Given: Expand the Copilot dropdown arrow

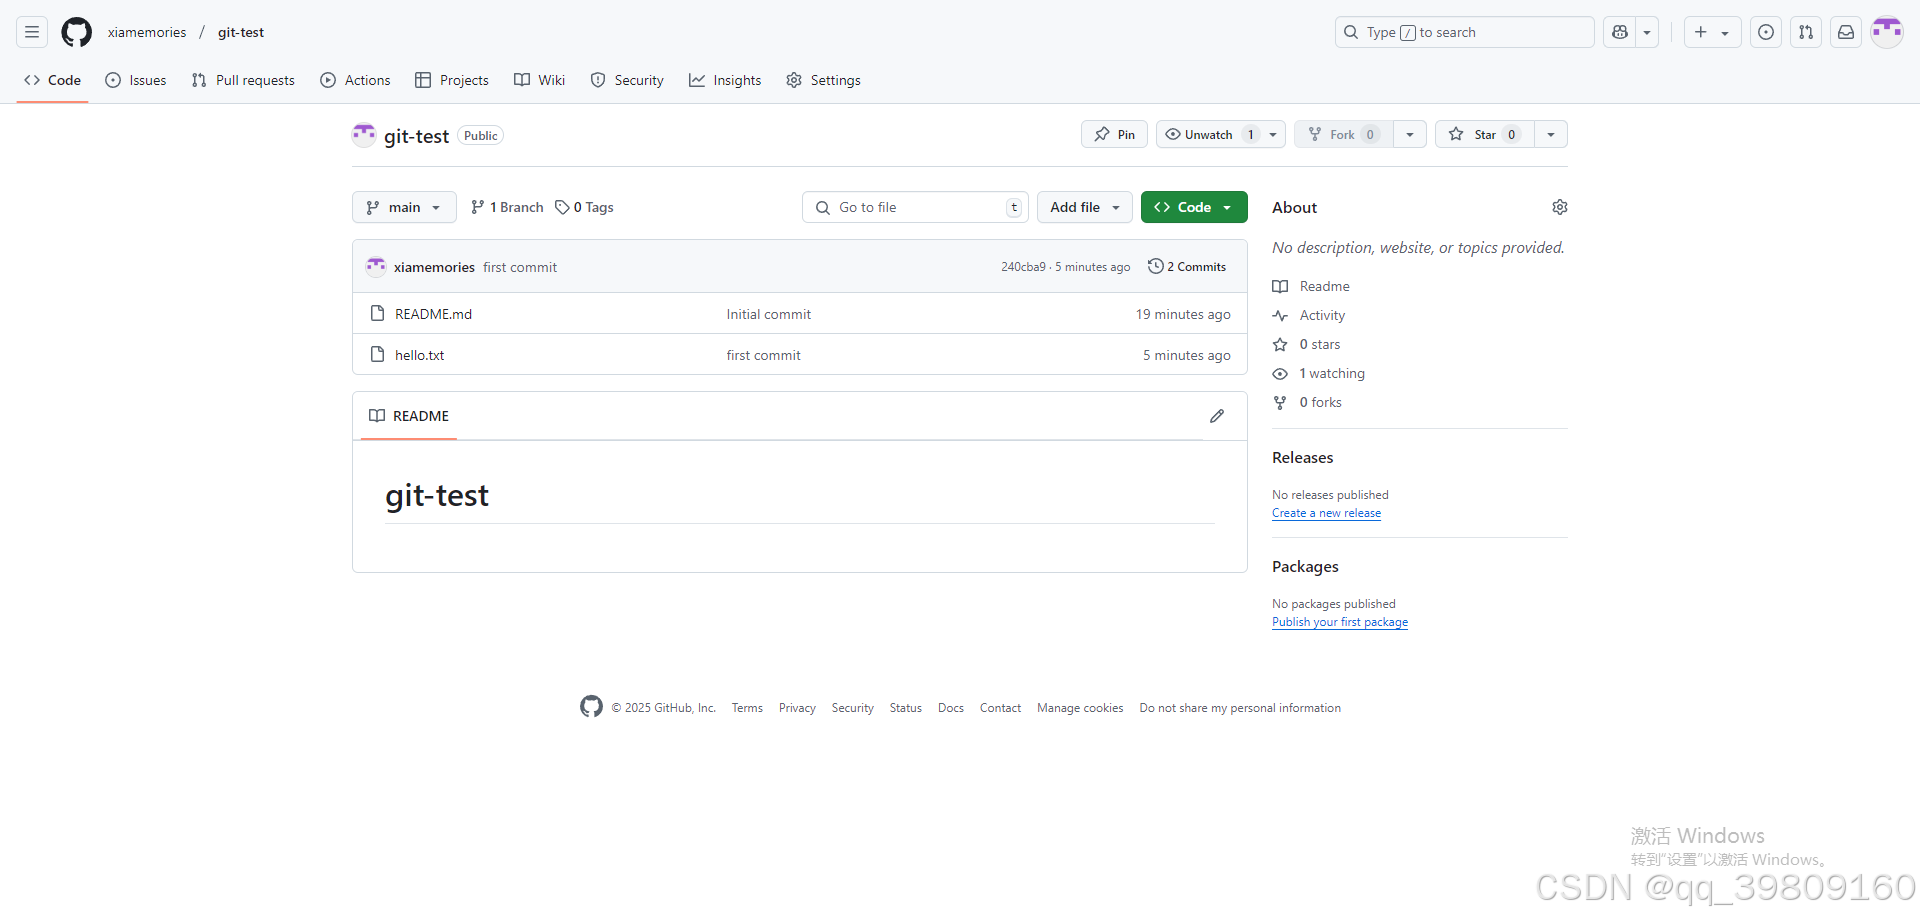Looking at the screenshot, I should [1647, 32].
